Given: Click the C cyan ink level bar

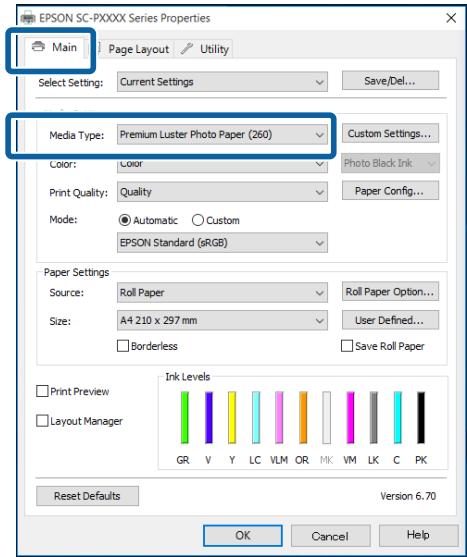Looking at the screenshot, I should [398, 417].
